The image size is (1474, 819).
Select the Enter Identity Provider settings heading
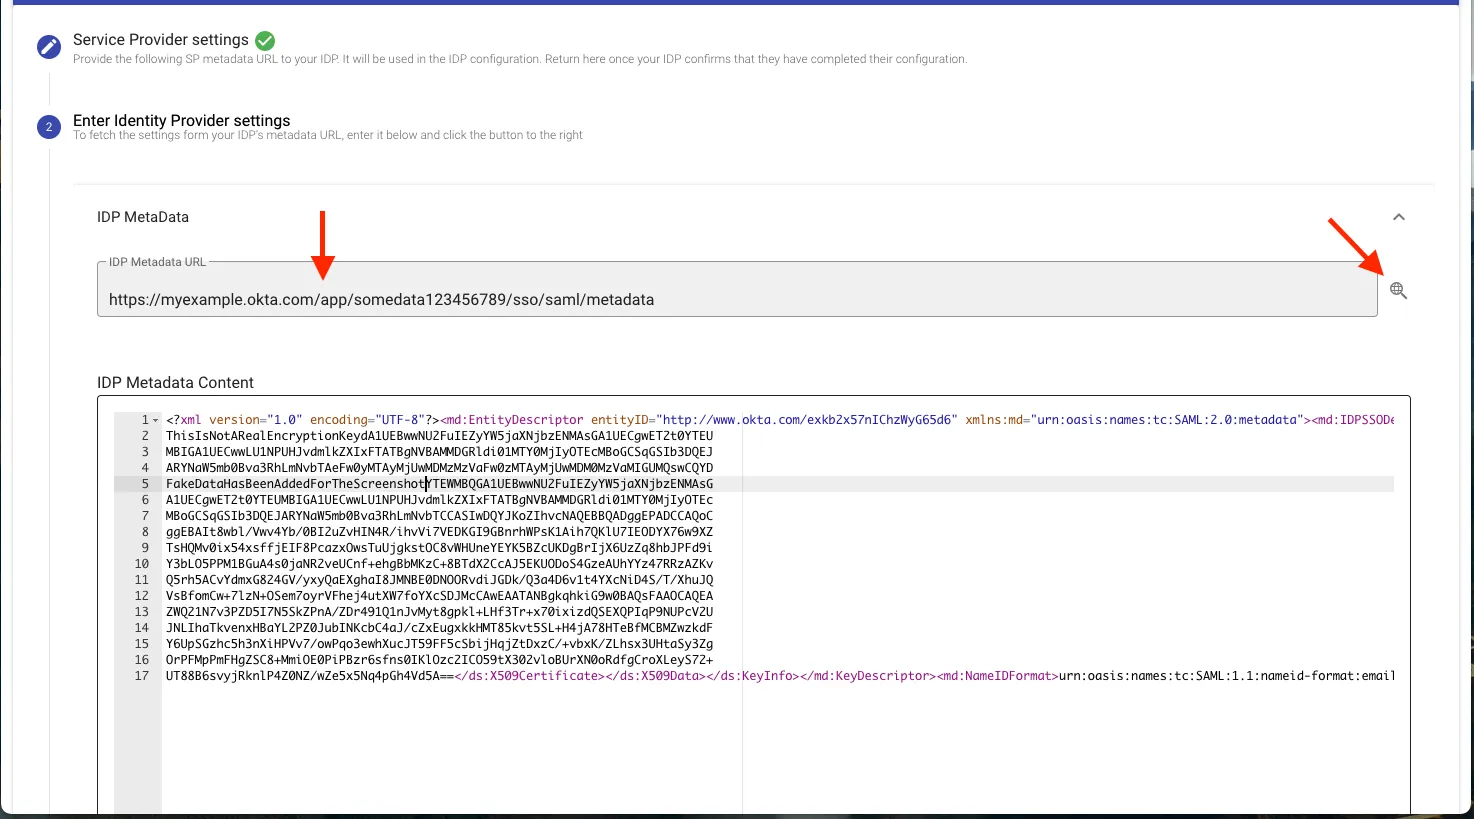(x=181, y=120)
